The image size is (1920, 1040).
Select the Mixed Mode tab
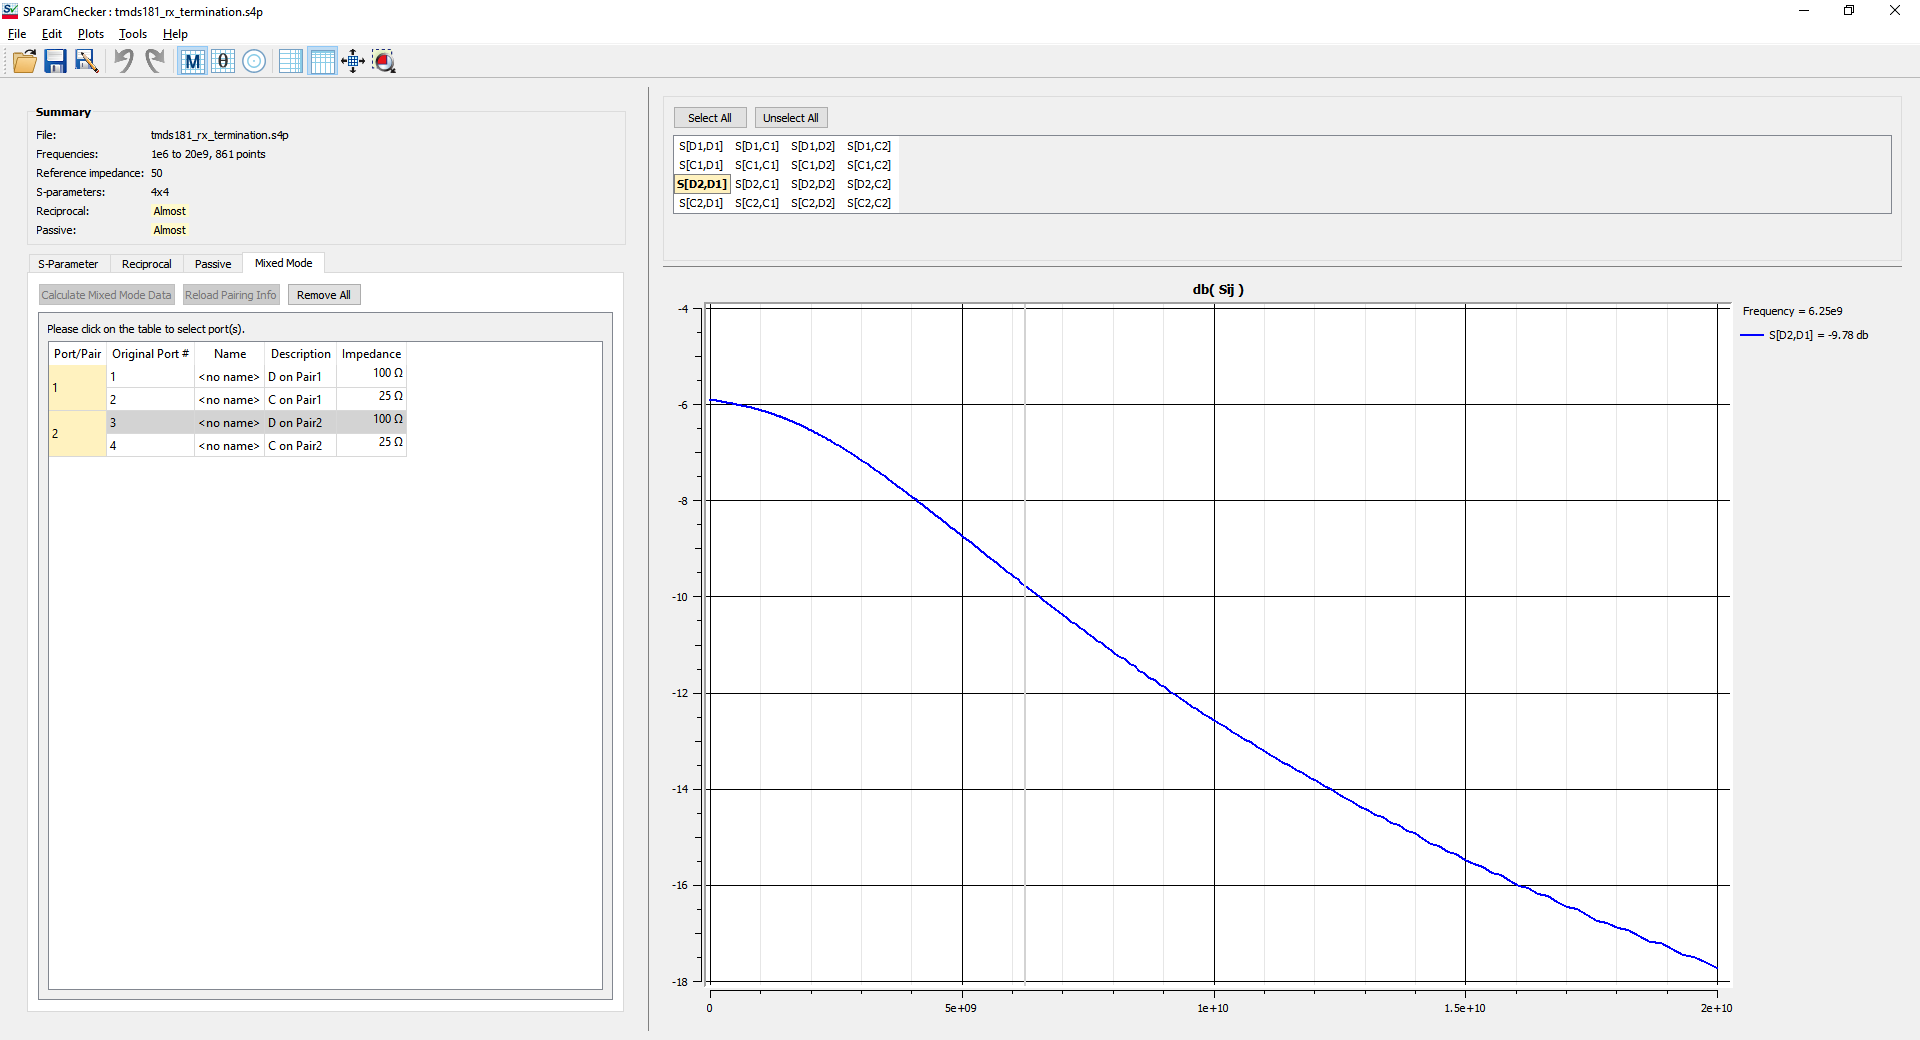(284, 263)
